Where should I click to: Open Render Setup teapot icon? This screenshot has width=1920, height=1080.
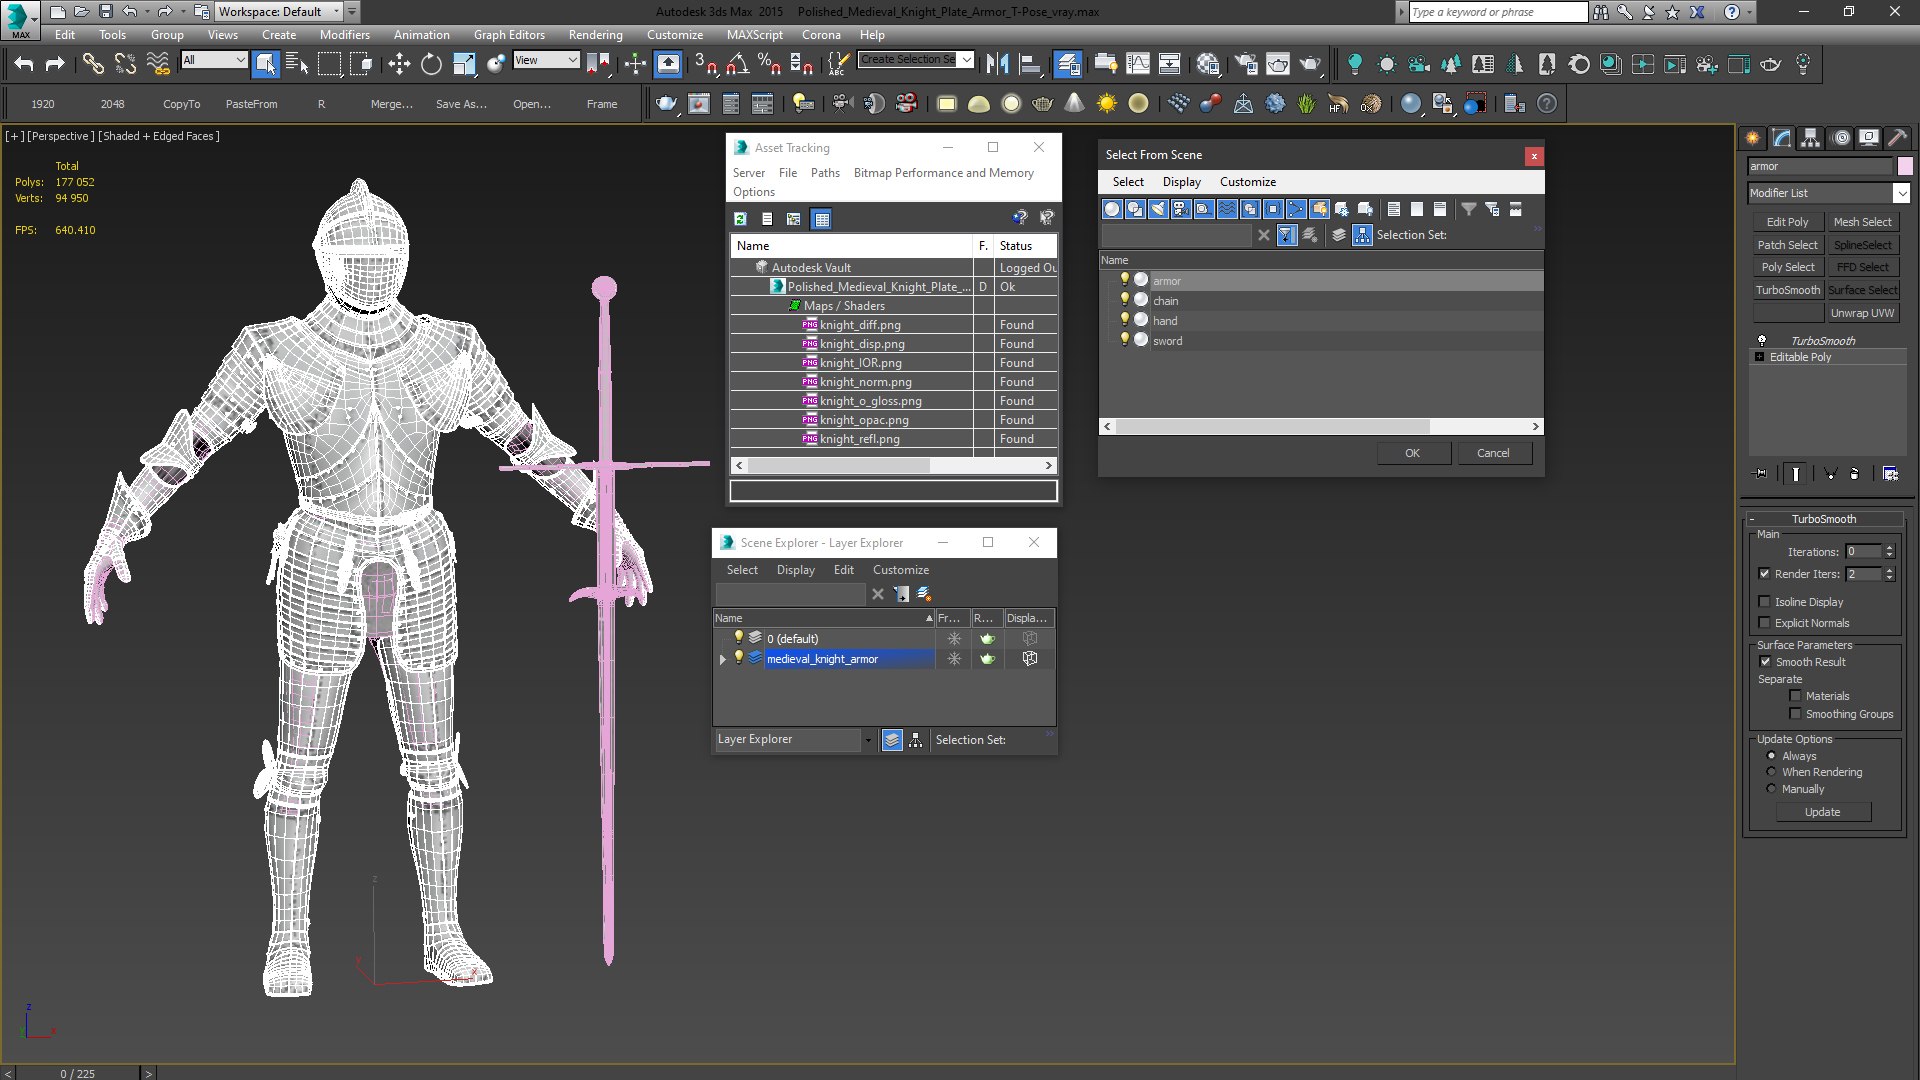[1246, 64]
